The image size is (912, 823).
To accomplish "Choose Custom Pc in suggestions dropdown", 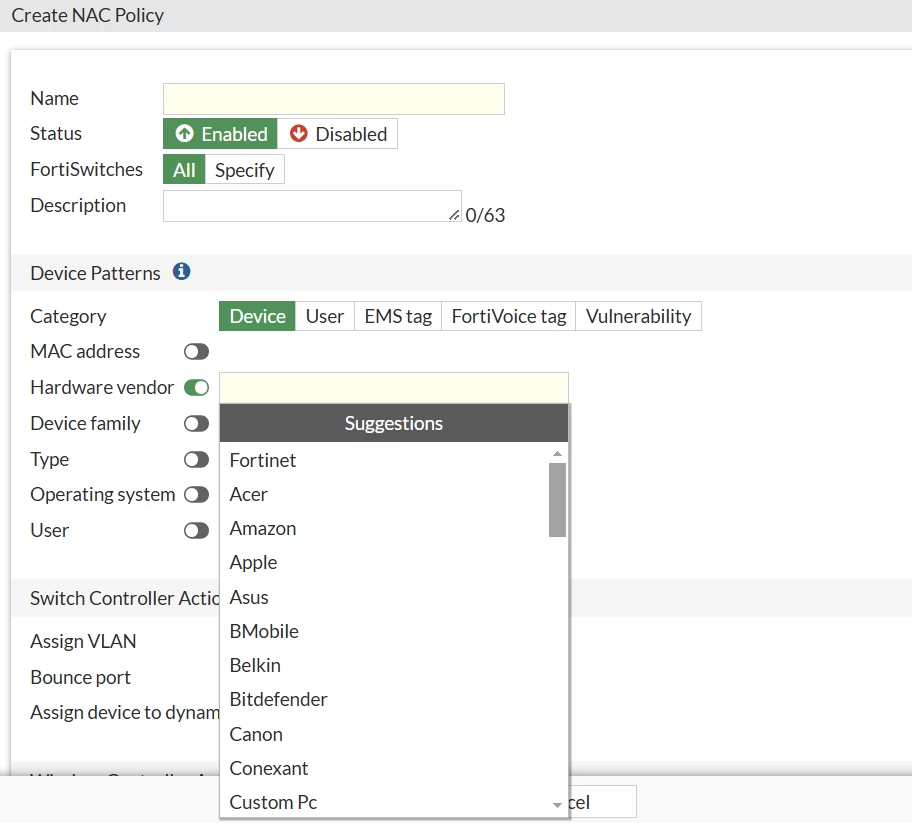I will tap(384, 803).
